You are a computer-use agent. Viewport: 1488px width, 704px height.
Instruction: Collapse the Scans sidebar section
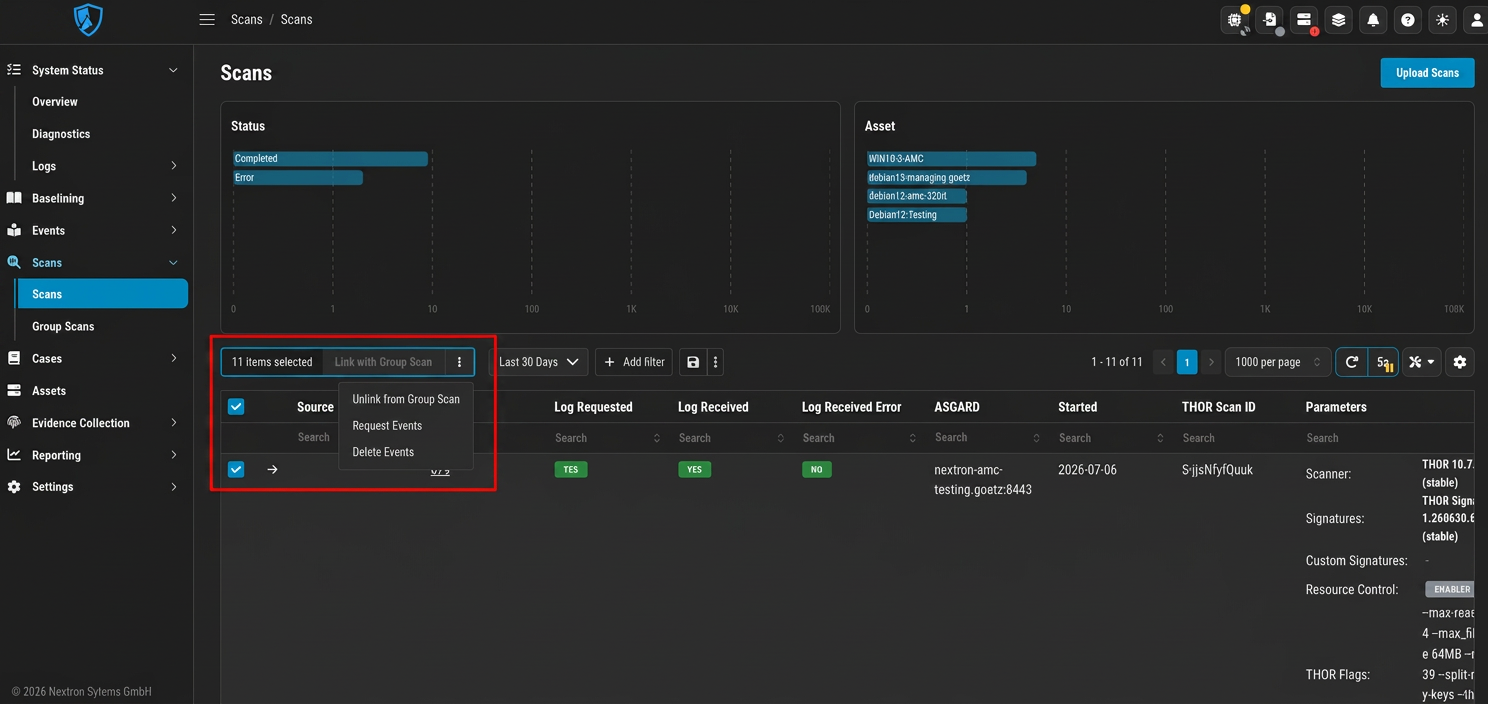[x=173, y=262]
